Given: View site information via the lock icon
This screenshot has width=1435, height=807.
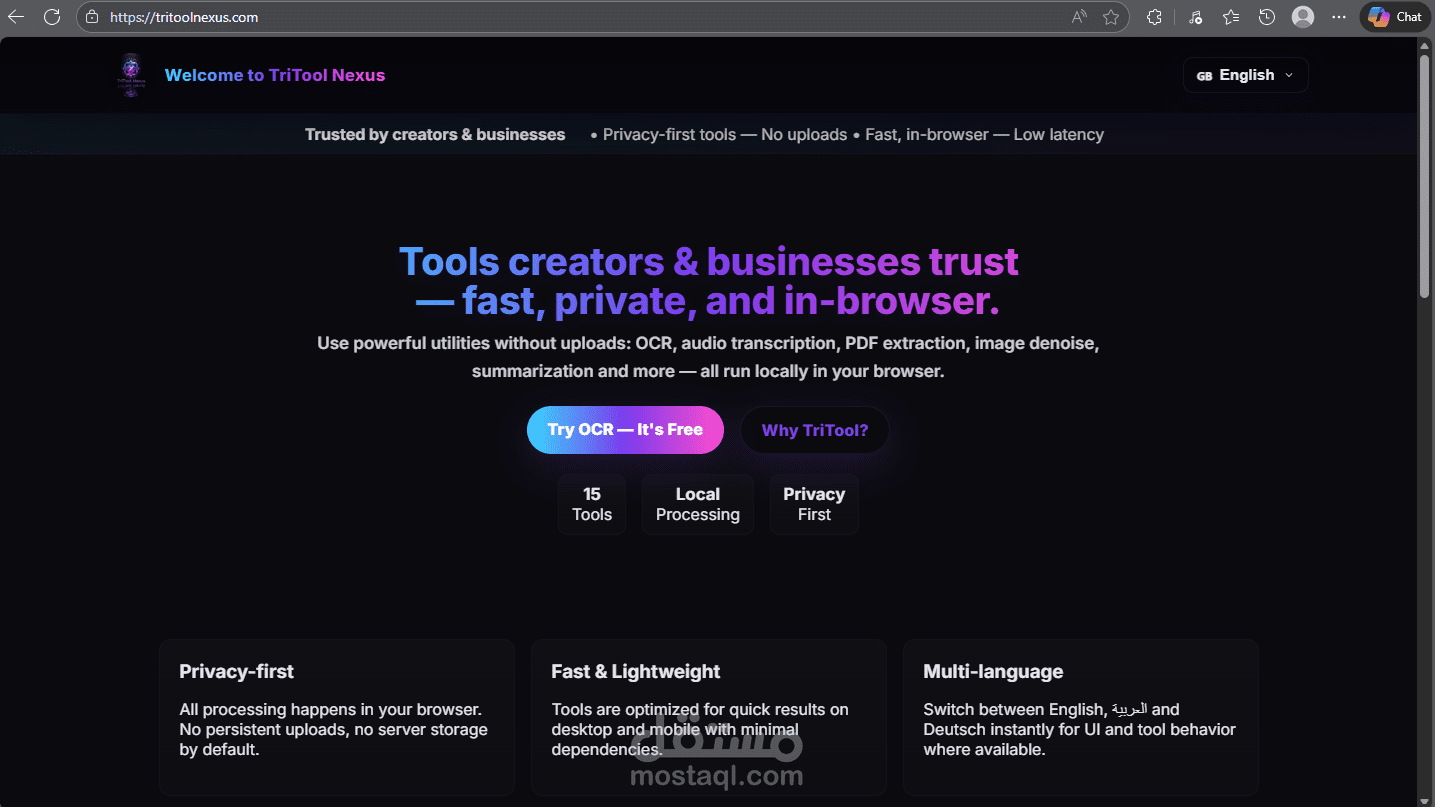Looking at the screenshot, I should (92, 17).
